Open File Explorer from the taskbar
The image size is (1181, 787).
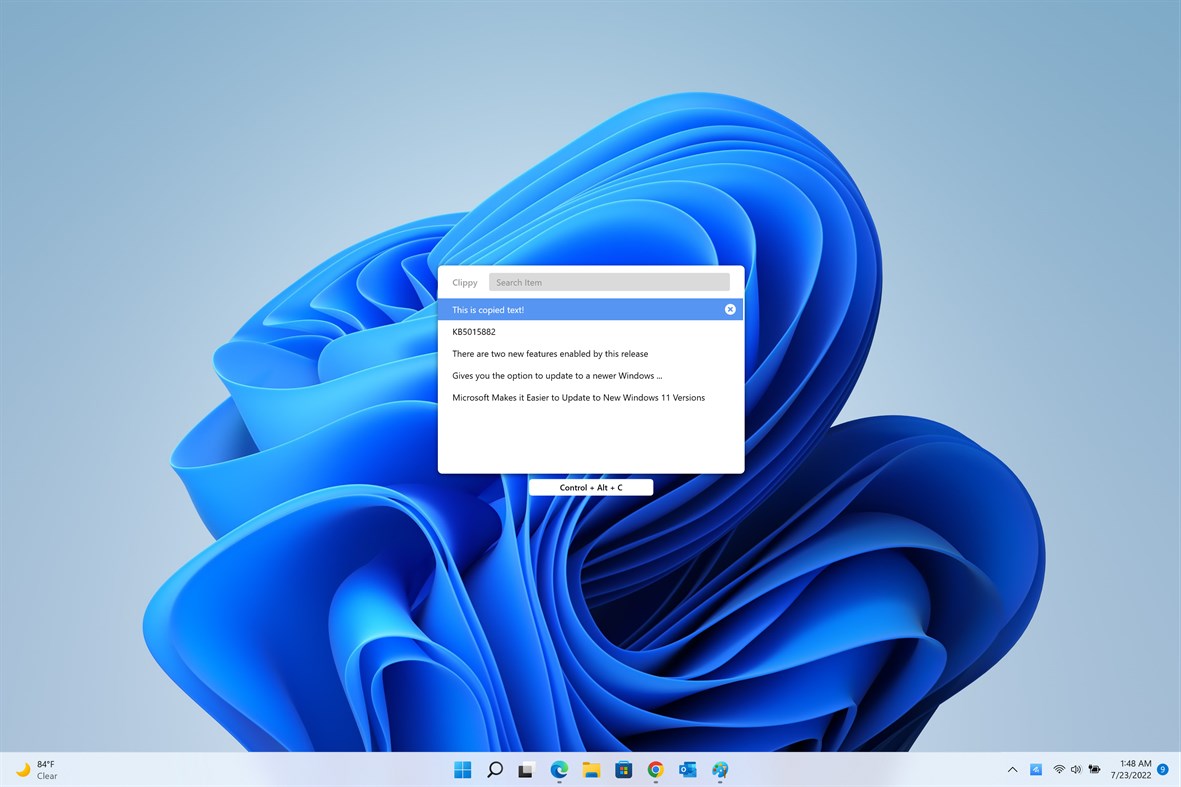tap(590, 770)
